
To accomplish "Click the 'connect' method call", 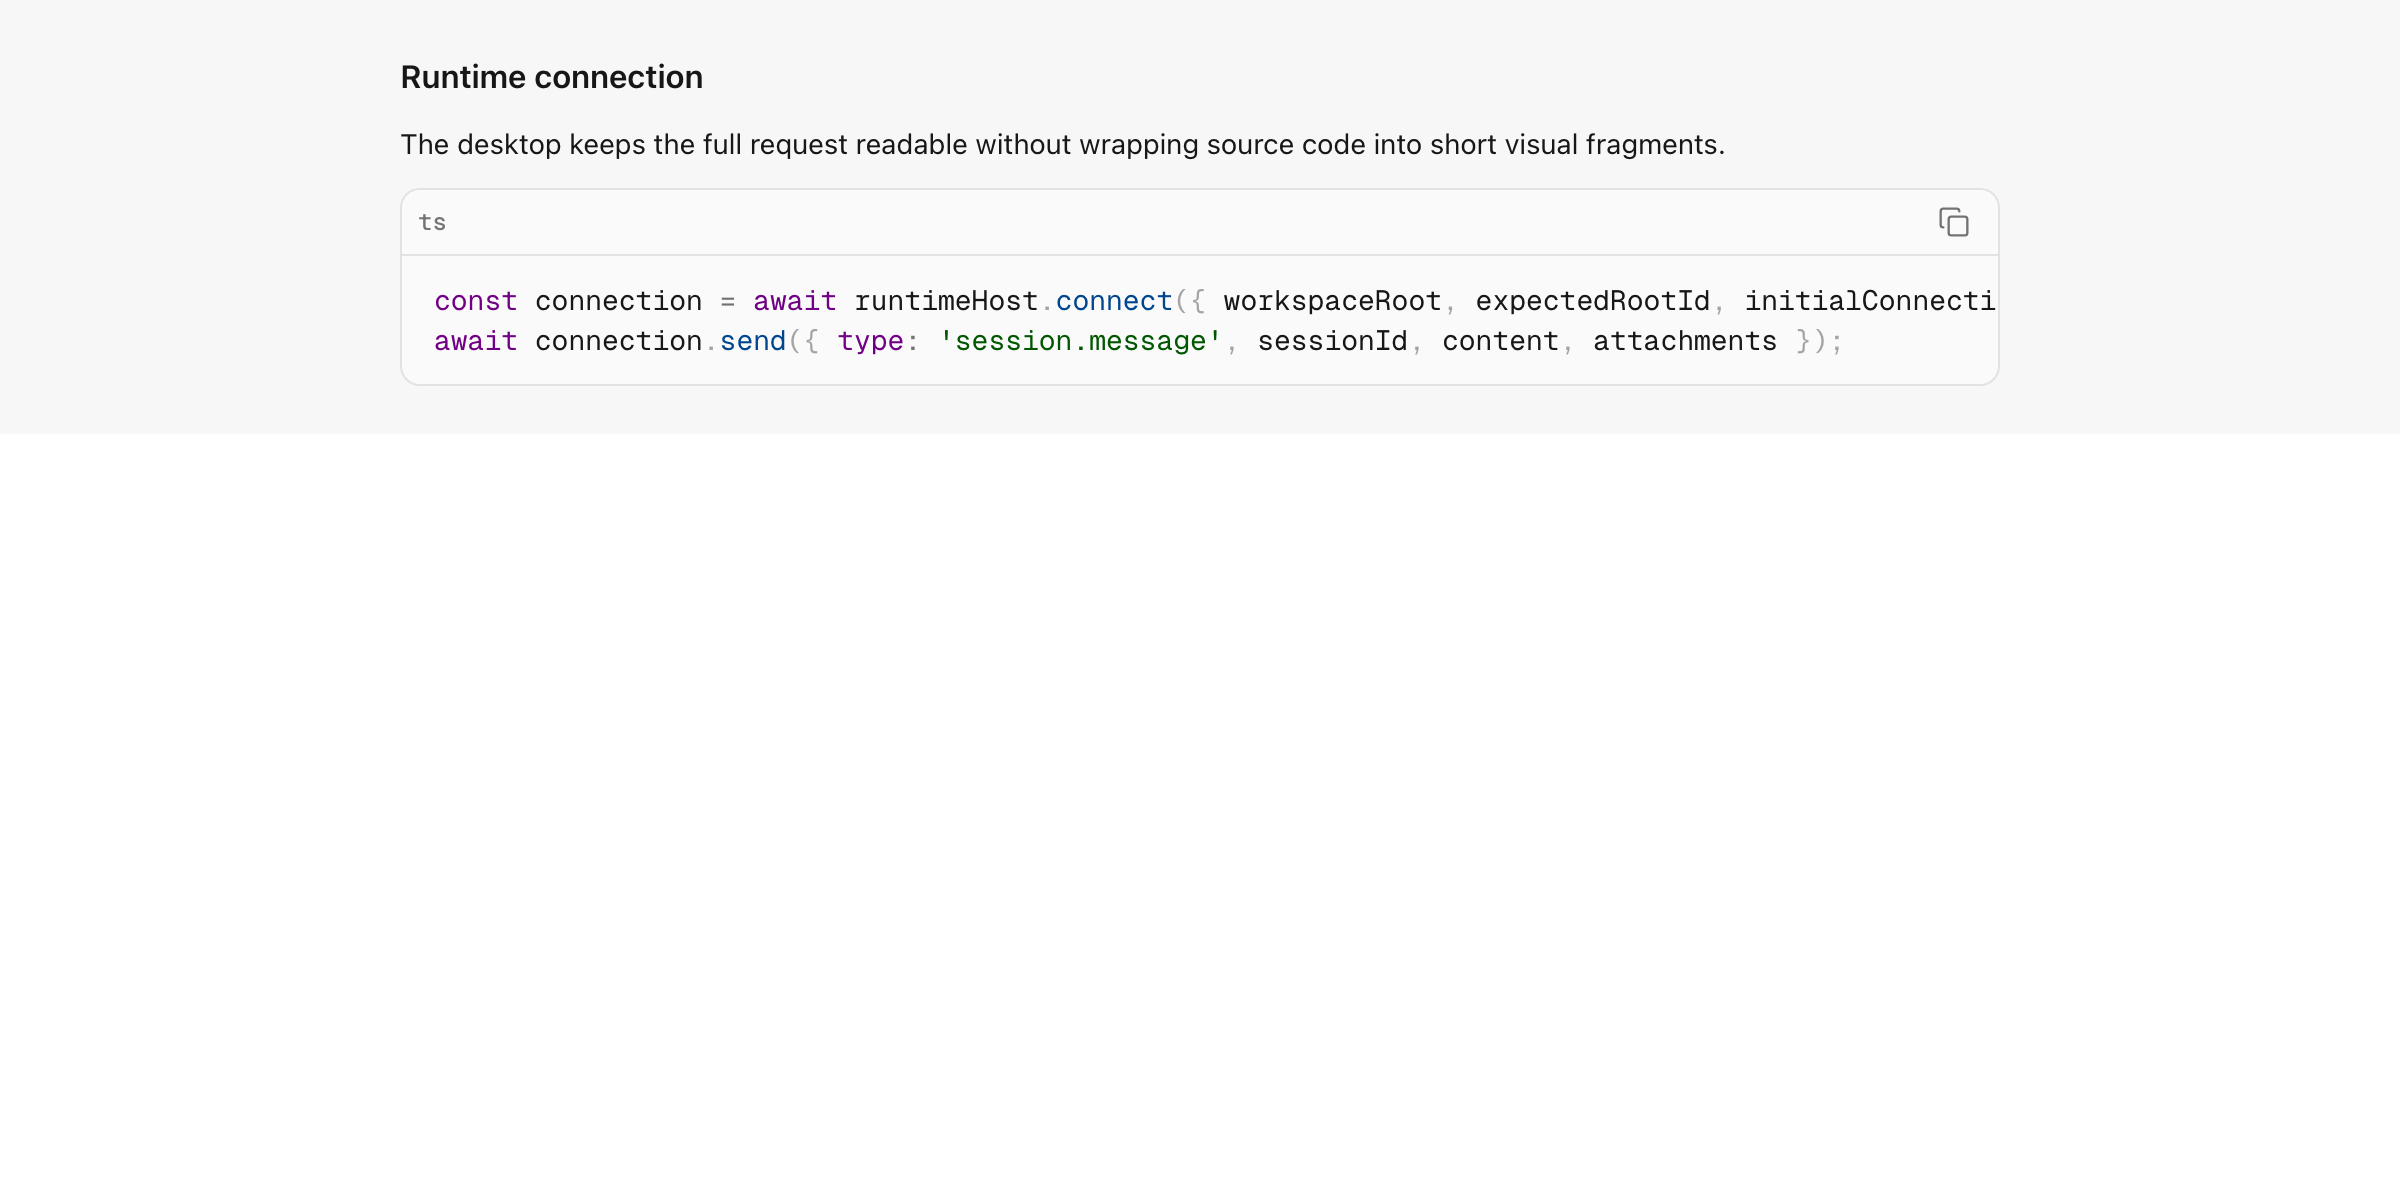I will (1114, 301).
